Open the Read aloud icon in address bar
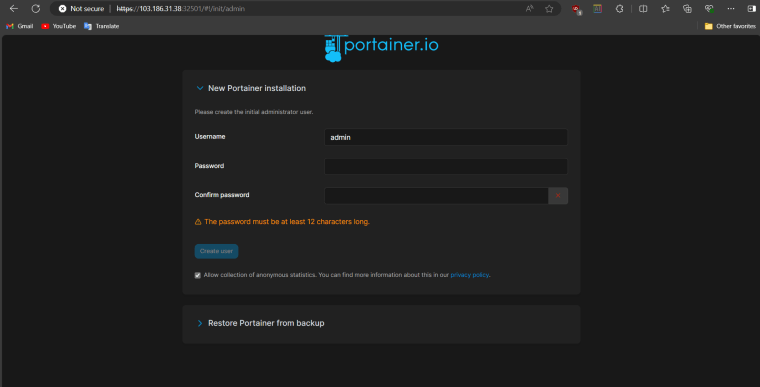Viewport: 760px width, 387px height. (529, 9)
